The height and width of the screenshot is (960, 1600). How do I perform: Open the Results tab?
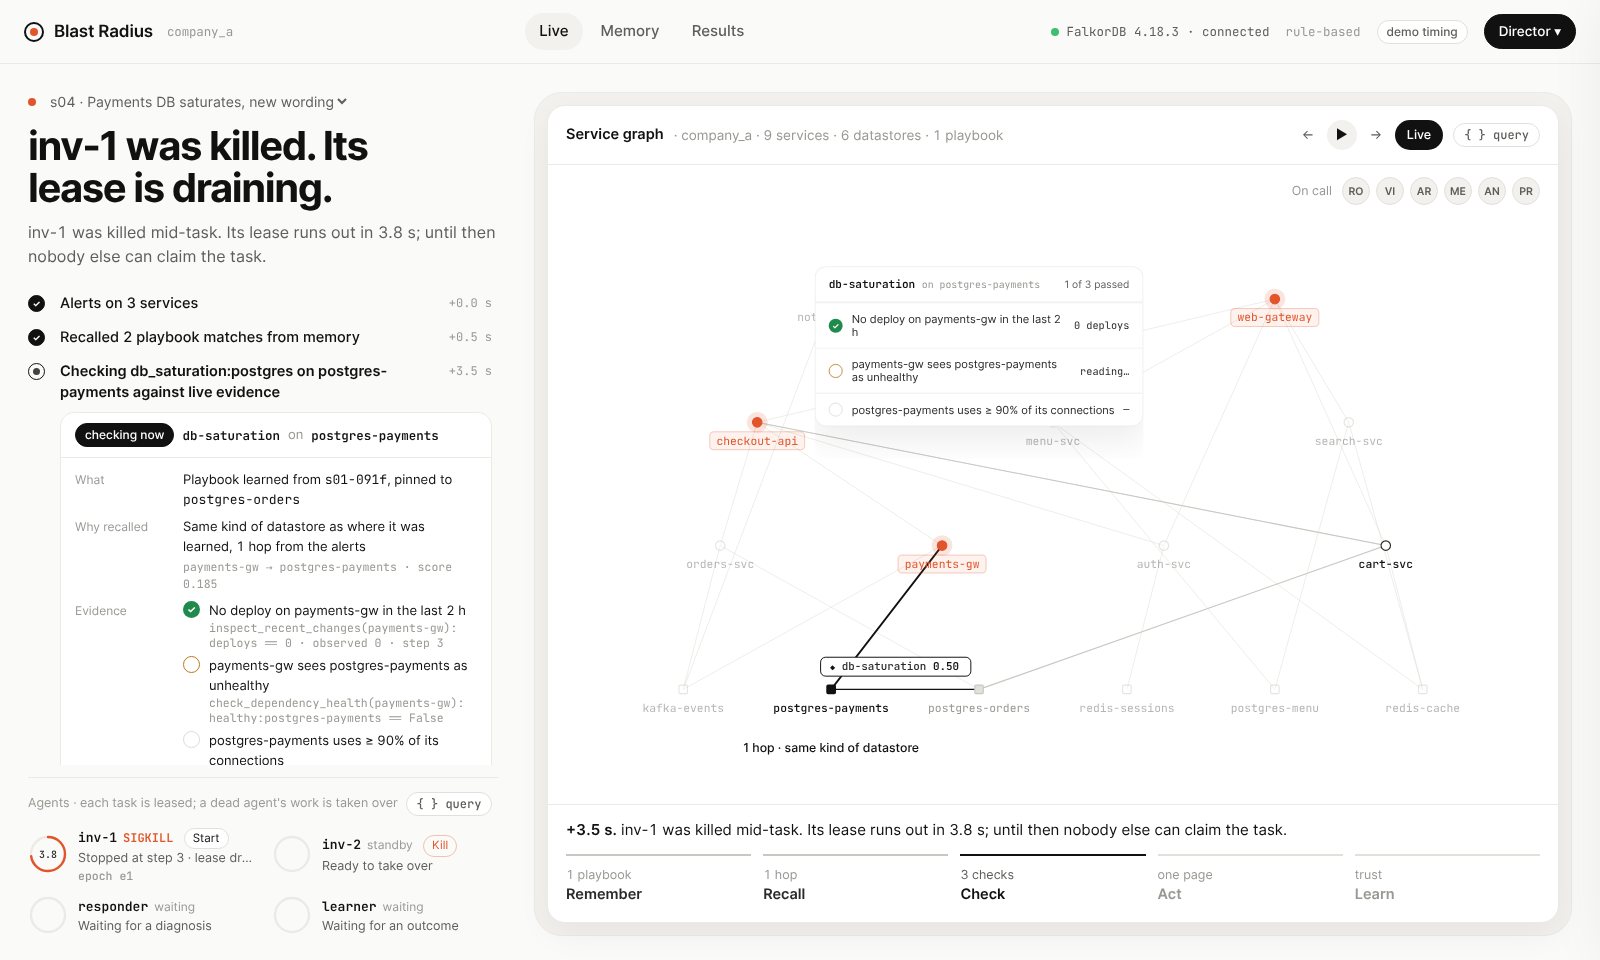[x=718, y=31]
